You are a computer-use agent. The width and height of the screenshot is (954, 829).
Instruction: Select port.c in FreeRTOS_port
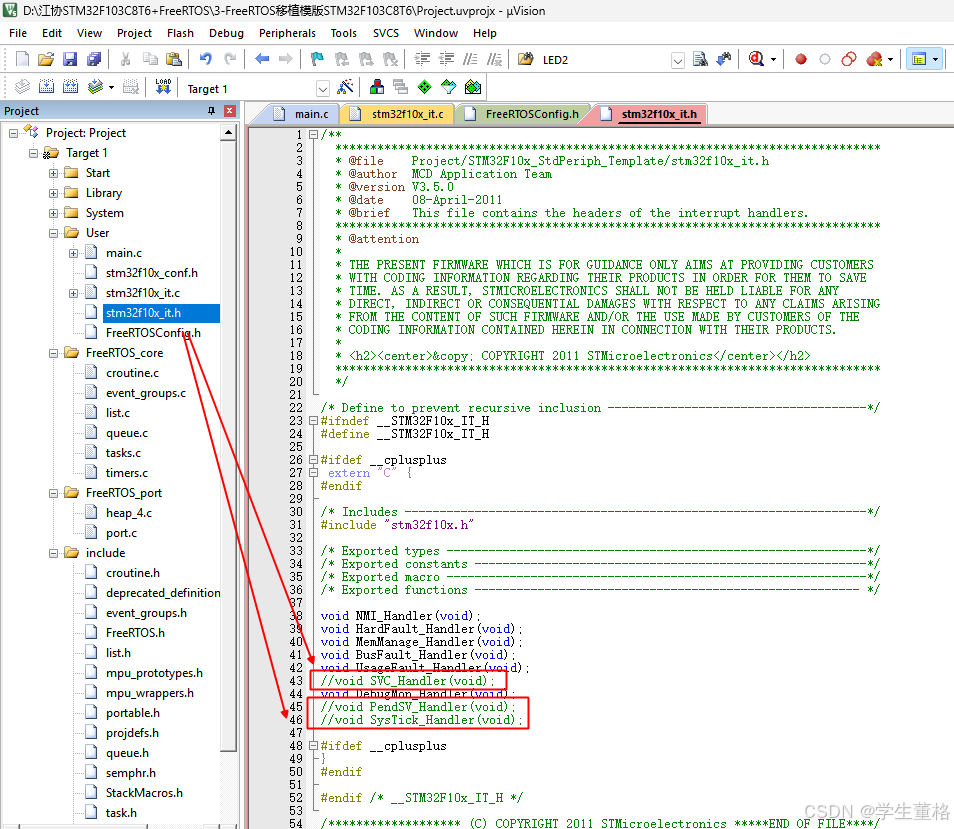click(121, 533)
